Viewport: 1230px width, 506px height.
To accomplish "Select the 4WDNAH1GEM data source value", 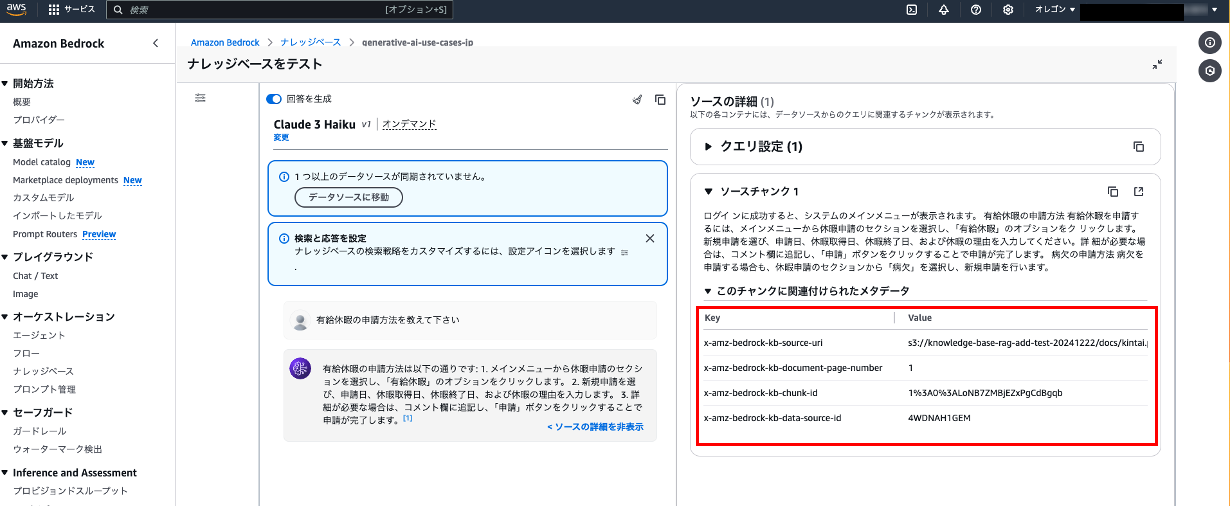I will click(939, 418).
